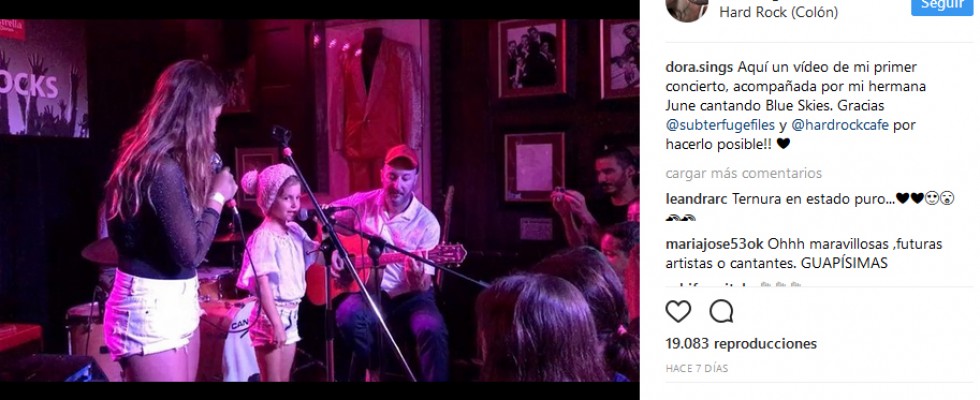This screenshot has height=400, width=980.
Task: Play the concert video
Action: point(319,200)
